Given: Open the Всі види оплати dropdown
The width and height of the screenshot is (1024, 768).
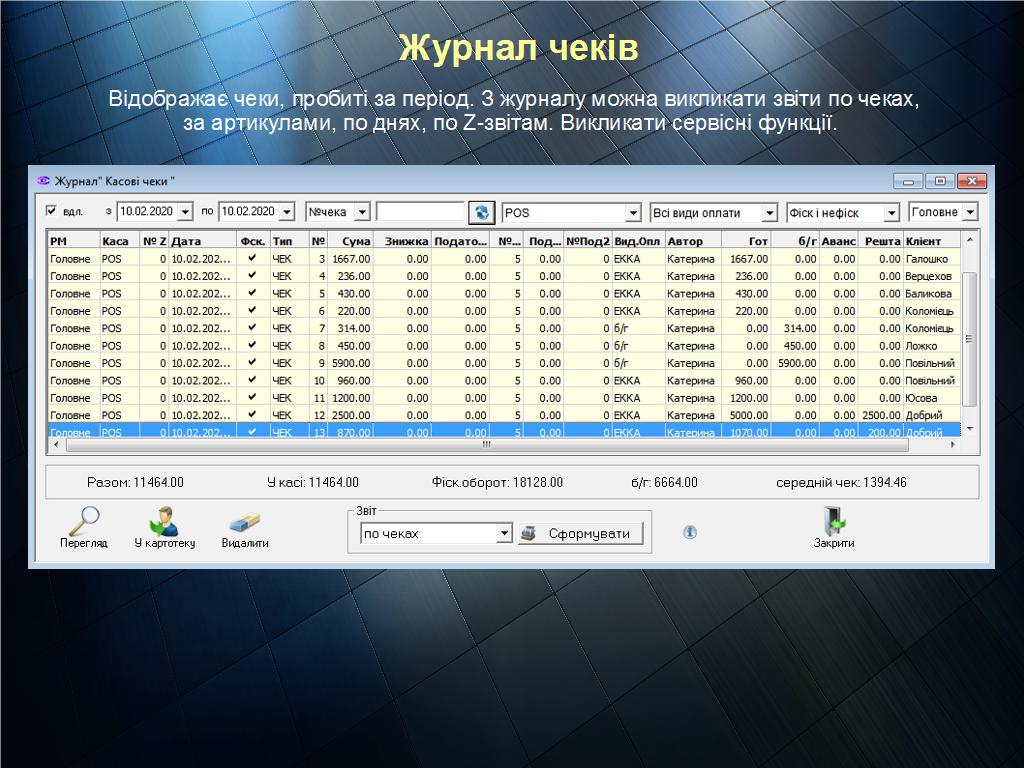Looking at the screenshot, I should (x=769, y=213).
